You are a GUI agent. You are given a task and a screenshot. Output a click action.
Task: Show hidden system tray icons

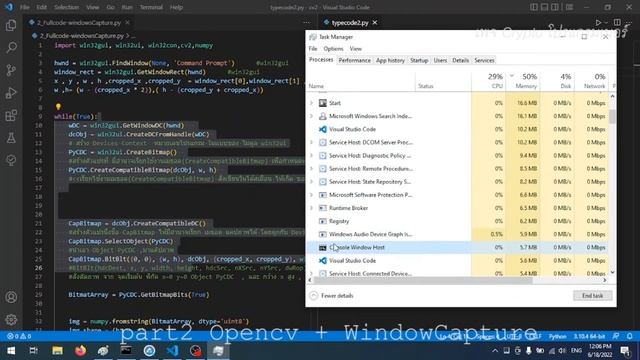click(495, 351)
